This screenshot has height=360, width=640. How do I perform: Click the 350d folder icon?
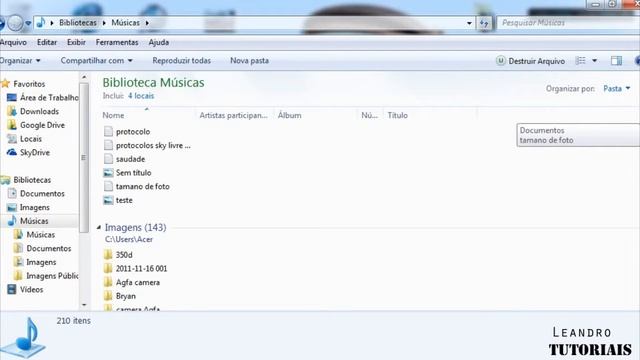108,255
